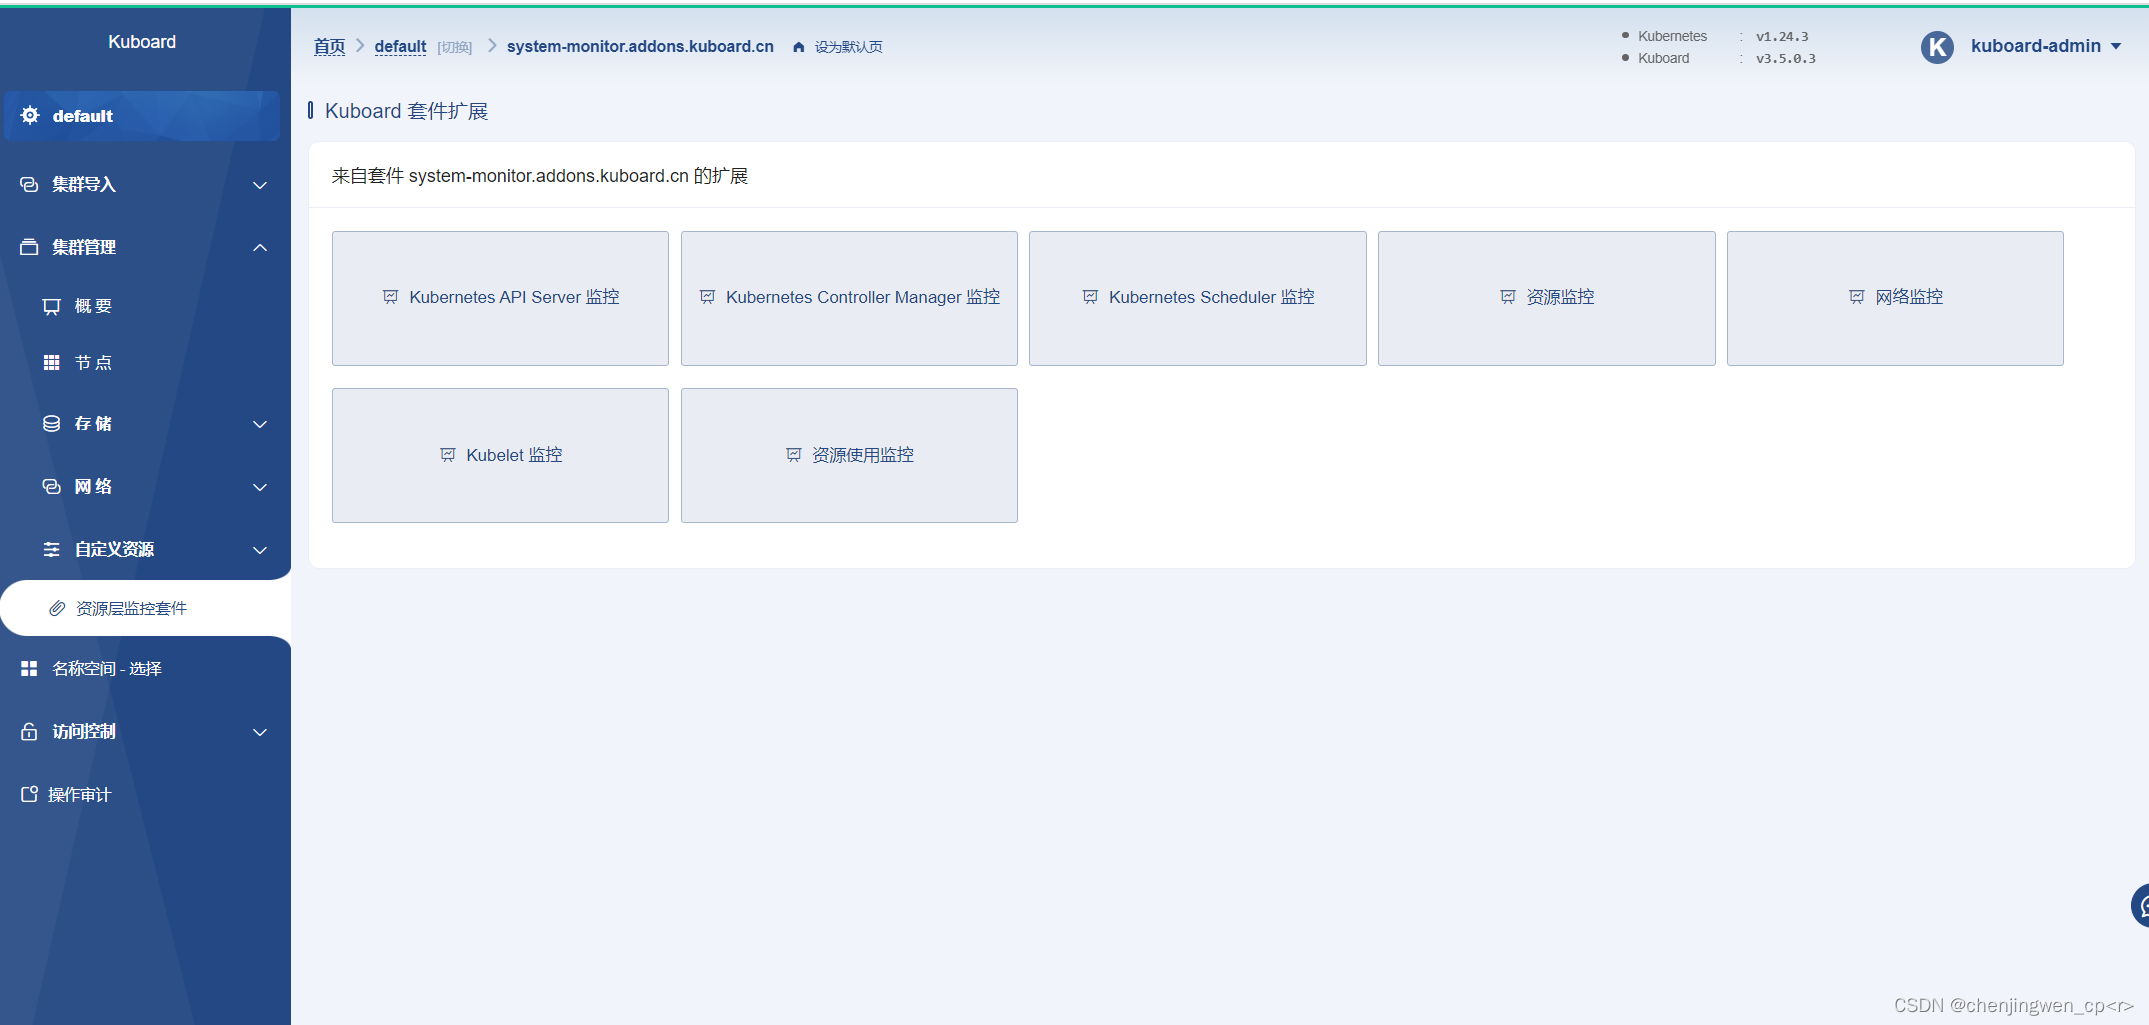Open the 网络监控 card
Image resolution: width=2149 pixels, height=1025 pixels.
tap(1895, 298)
